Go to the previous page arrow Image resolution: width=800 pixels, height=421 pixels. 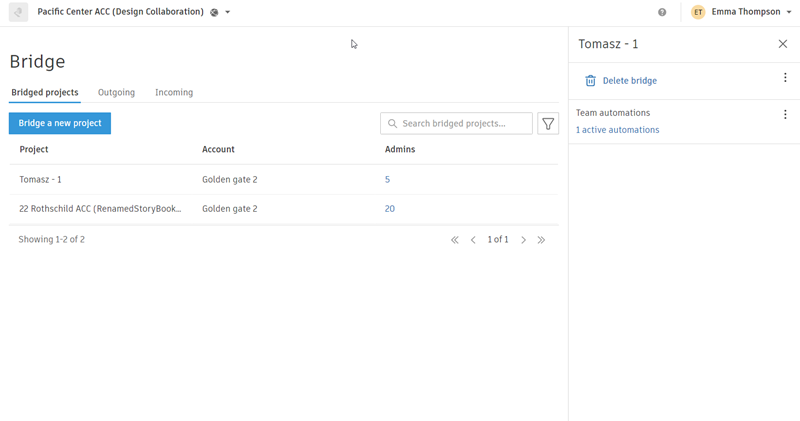click(x=473, y=240)
